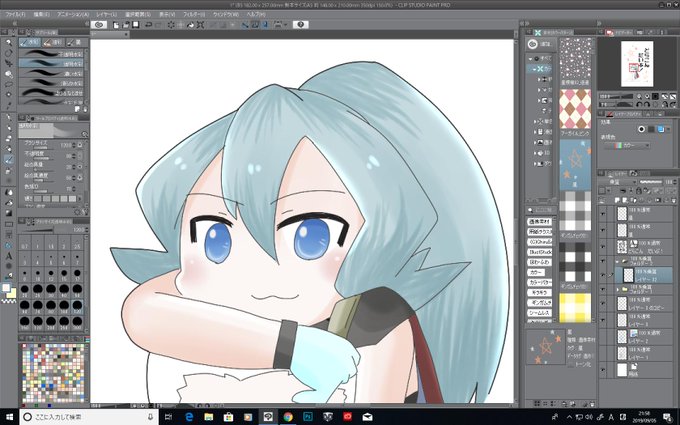Click the キラキラ tag button

pyautogui.click(x=539, y=292)
